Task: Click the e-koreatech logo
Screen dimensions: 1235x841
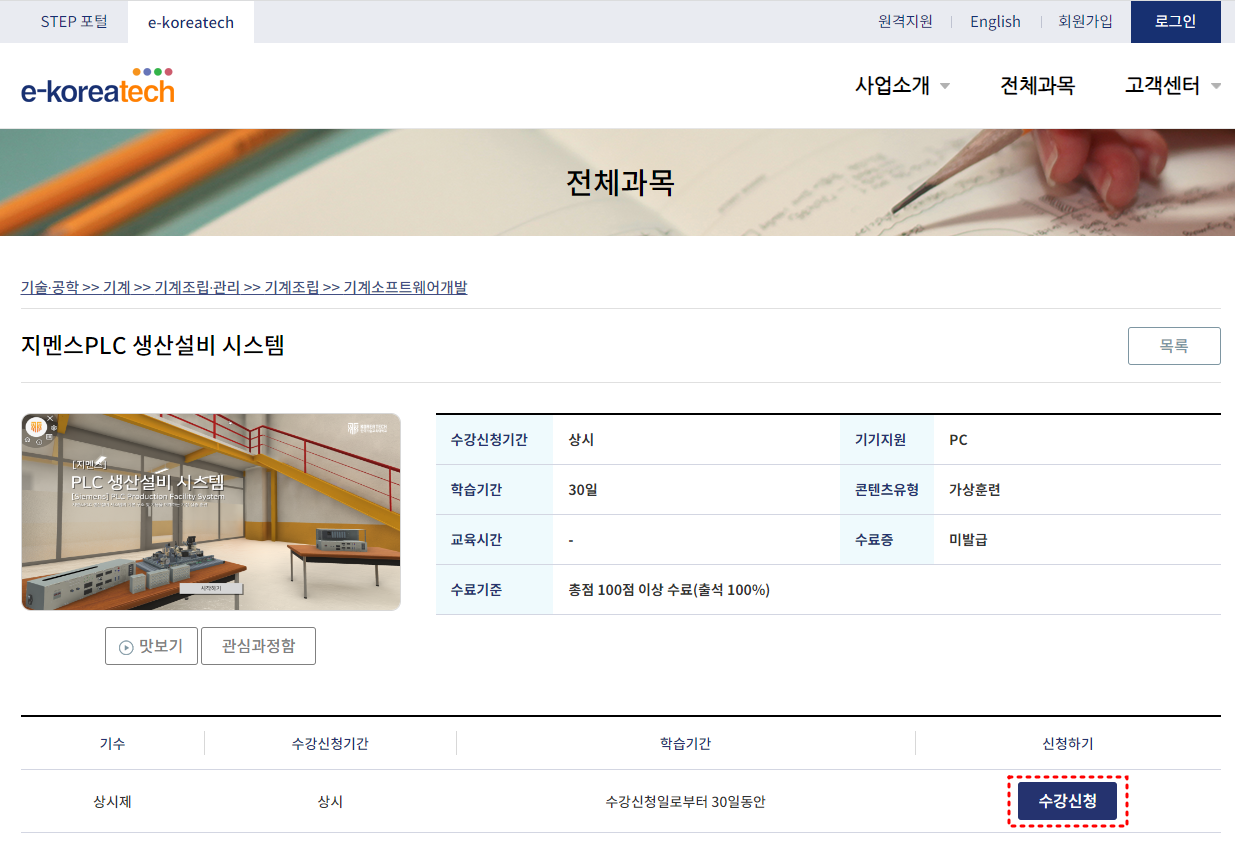Action: tap(98, 86)
